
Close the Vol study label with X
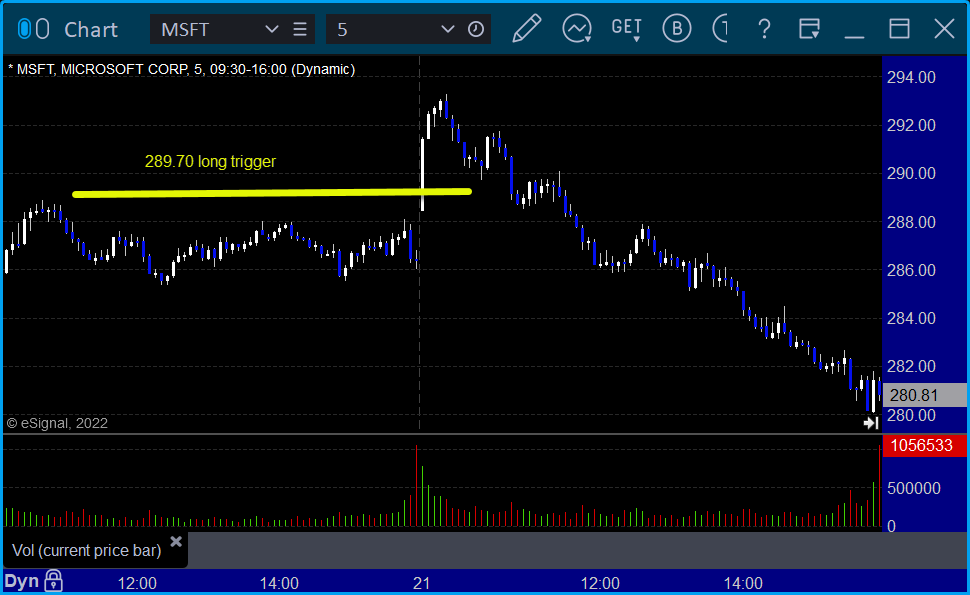click(x=176, y=542)
